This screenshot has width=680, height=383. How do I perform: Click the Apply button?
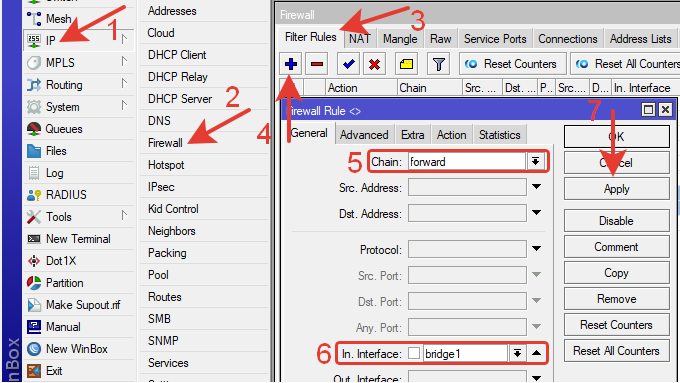[x=616, y=189]
